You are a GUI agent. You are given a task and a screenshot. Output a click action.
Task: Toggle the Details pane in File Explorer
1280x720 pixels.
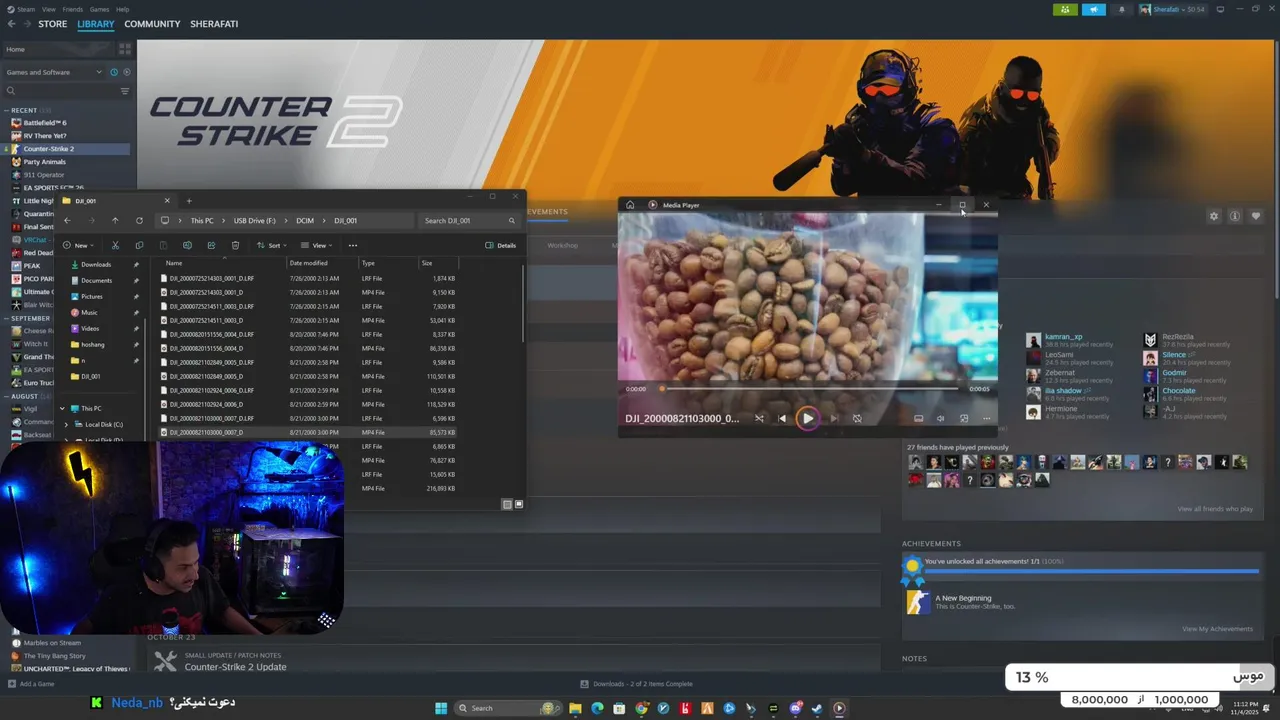(501, 245)
